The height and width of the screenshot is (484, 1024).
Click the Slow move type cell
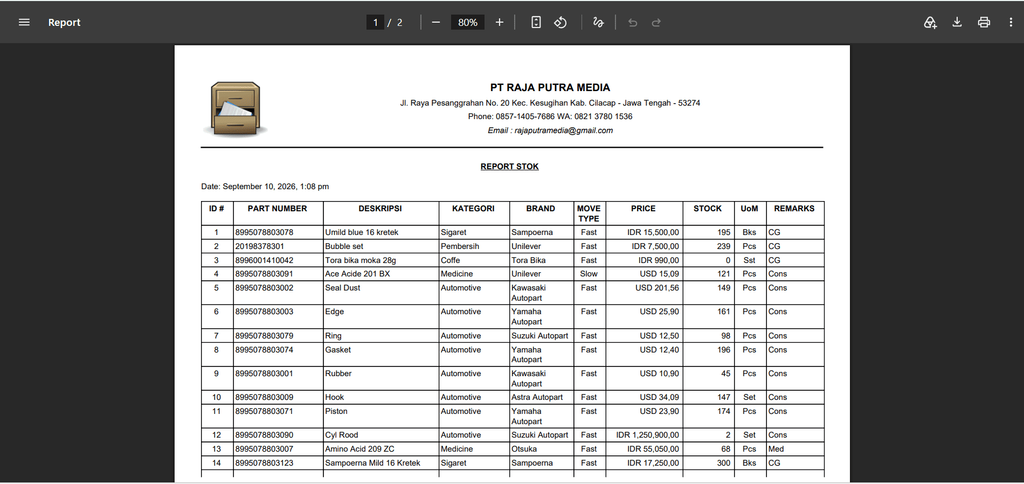pos(588,274)
